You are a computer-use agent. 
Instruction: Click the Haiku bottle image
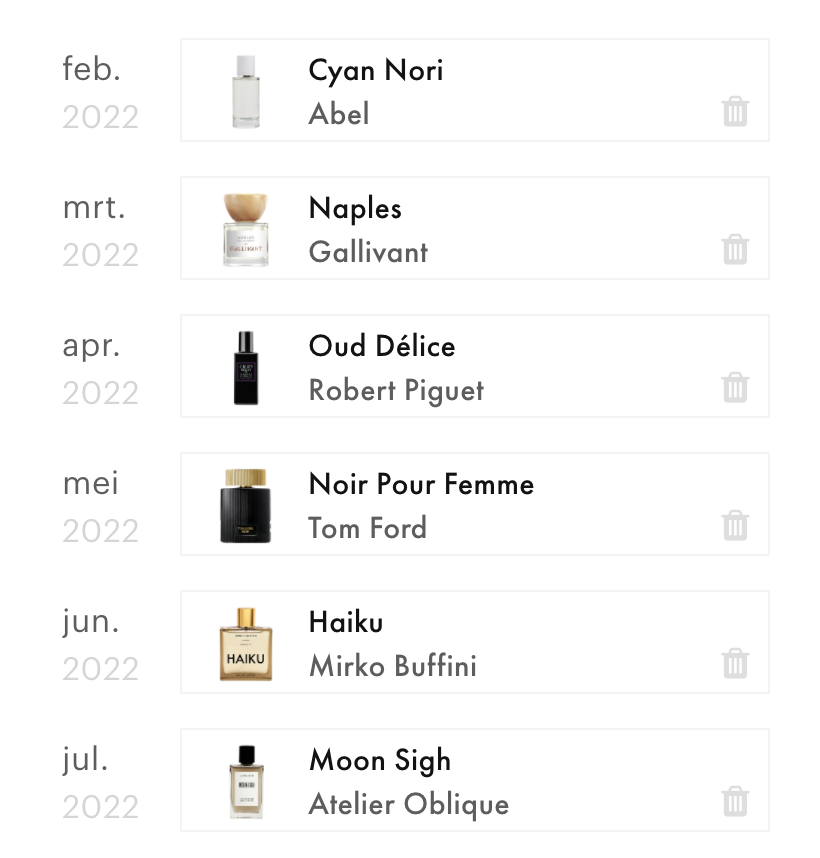tap(245, 643)
